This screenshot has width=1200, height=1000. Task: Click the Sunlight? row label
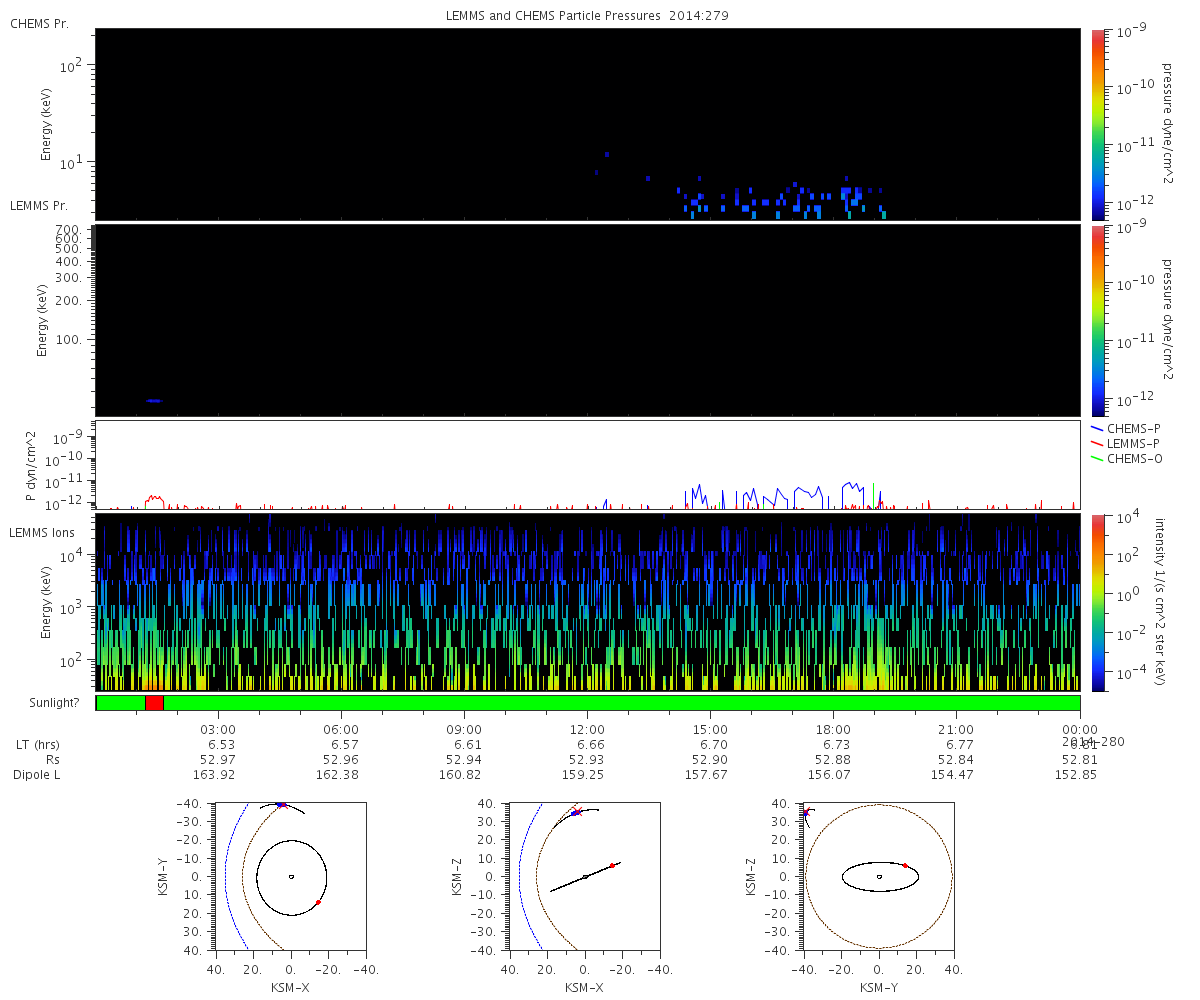[39, 703]
